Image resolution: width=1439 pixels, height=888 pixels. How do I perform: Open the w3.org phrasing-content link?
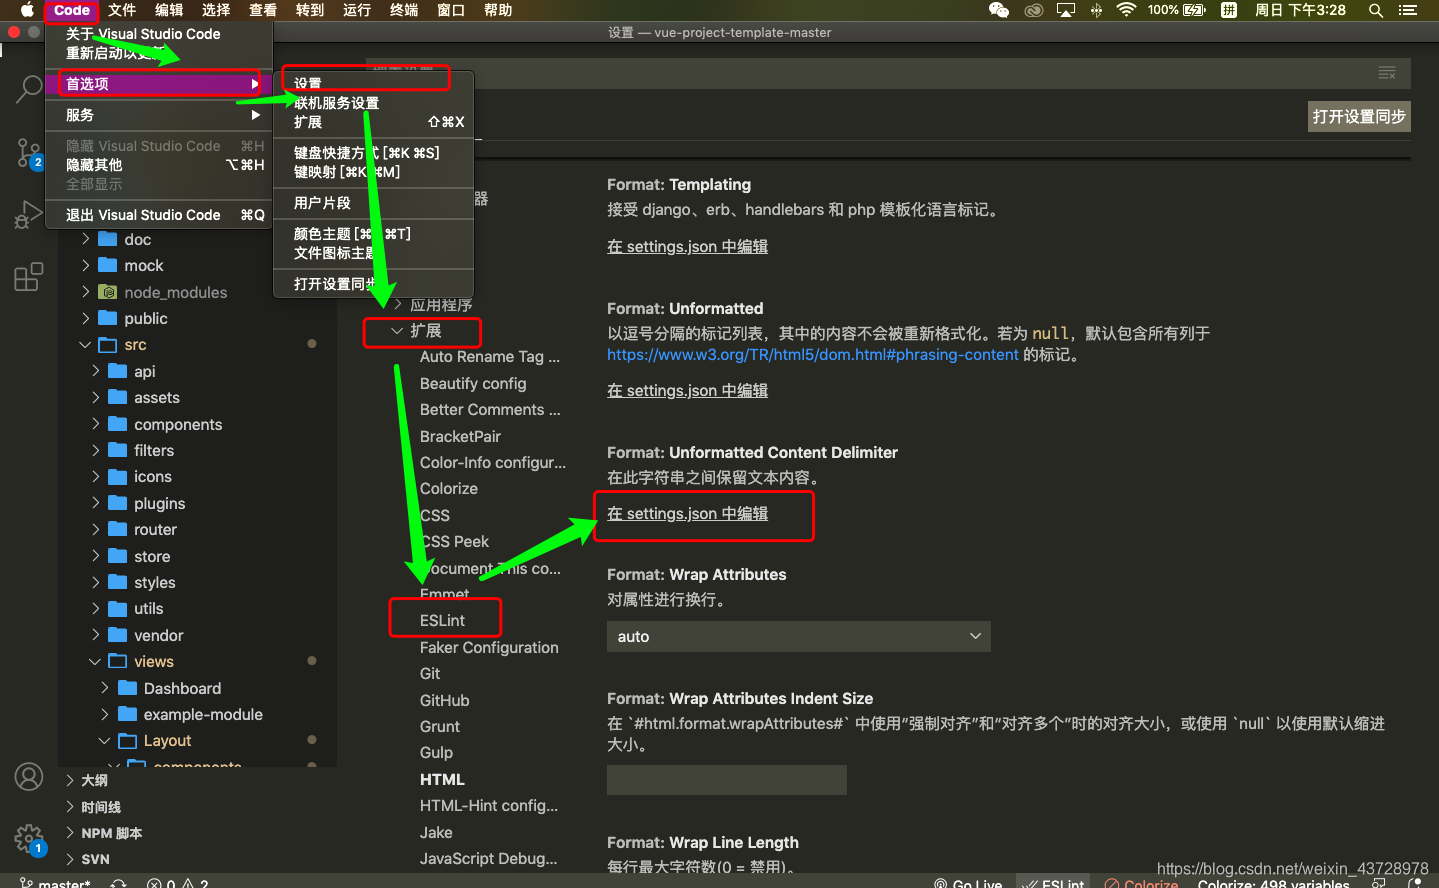(x=812, y=355)
